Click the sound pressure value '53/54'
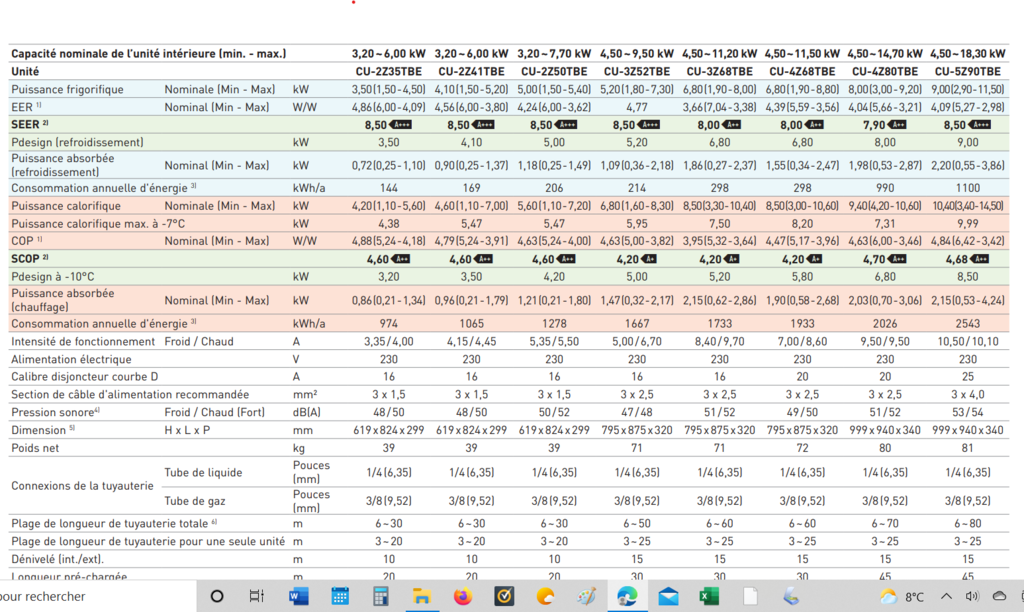 (x=968, y=412)
